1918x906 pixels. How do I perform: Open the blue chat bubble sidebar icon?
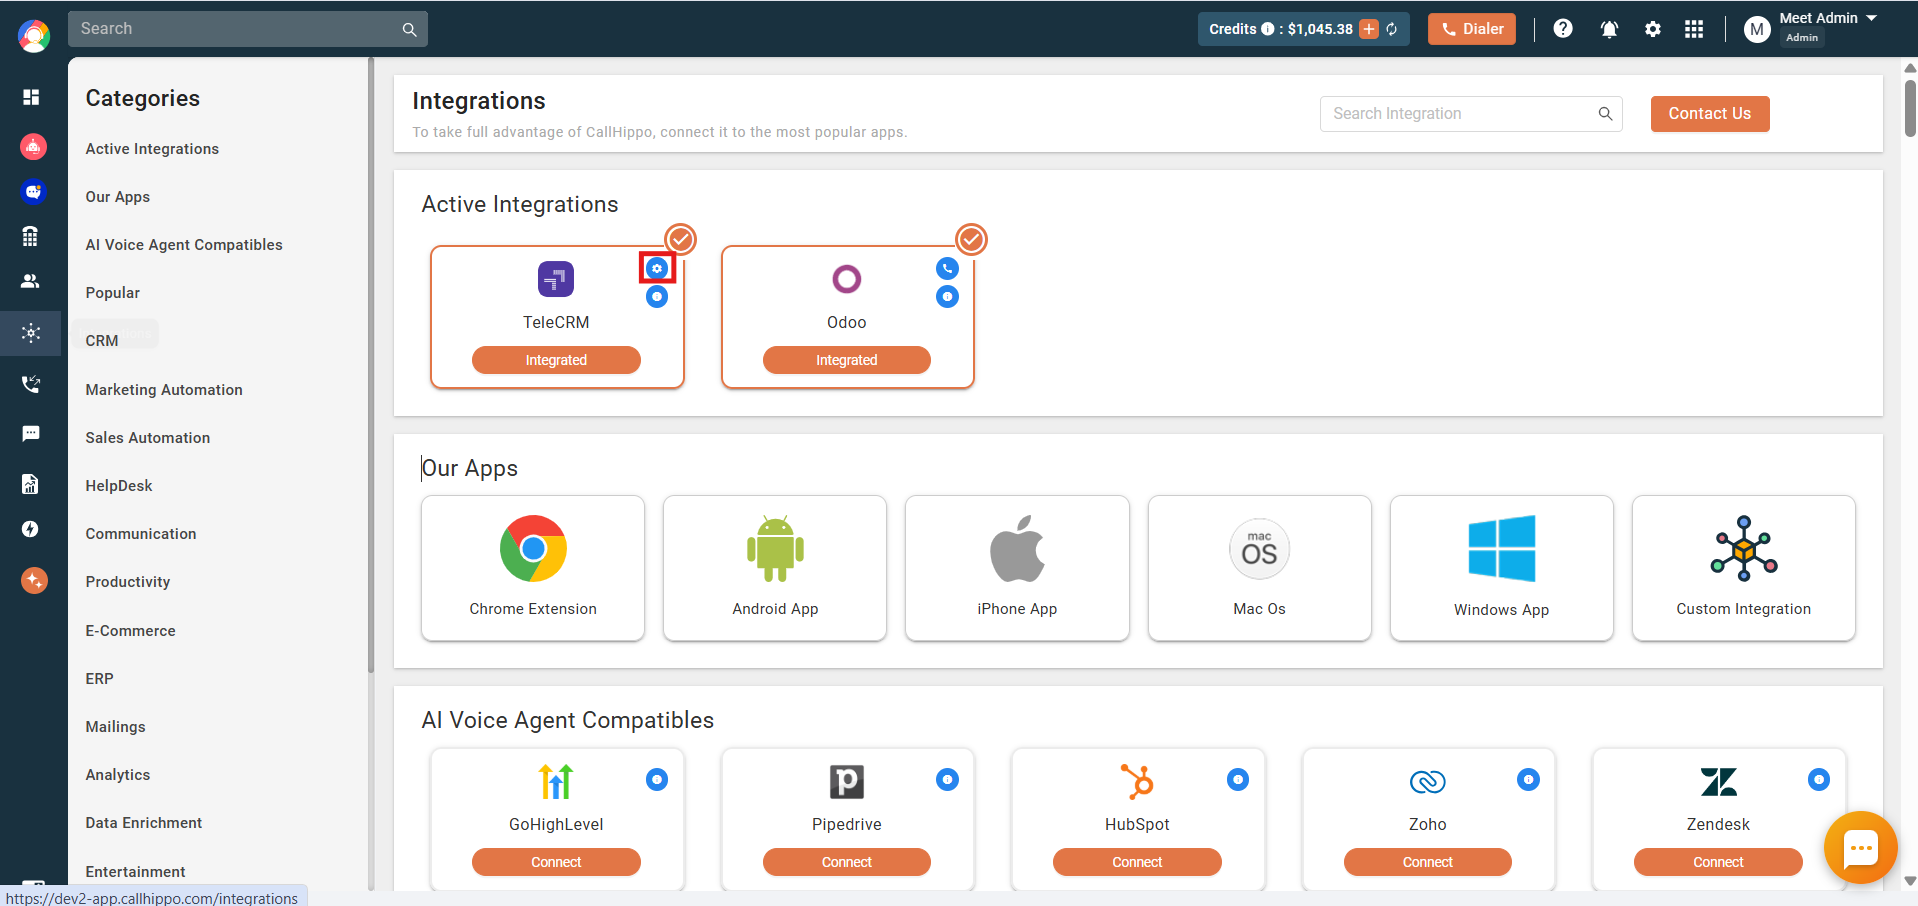tap(33, 191)
